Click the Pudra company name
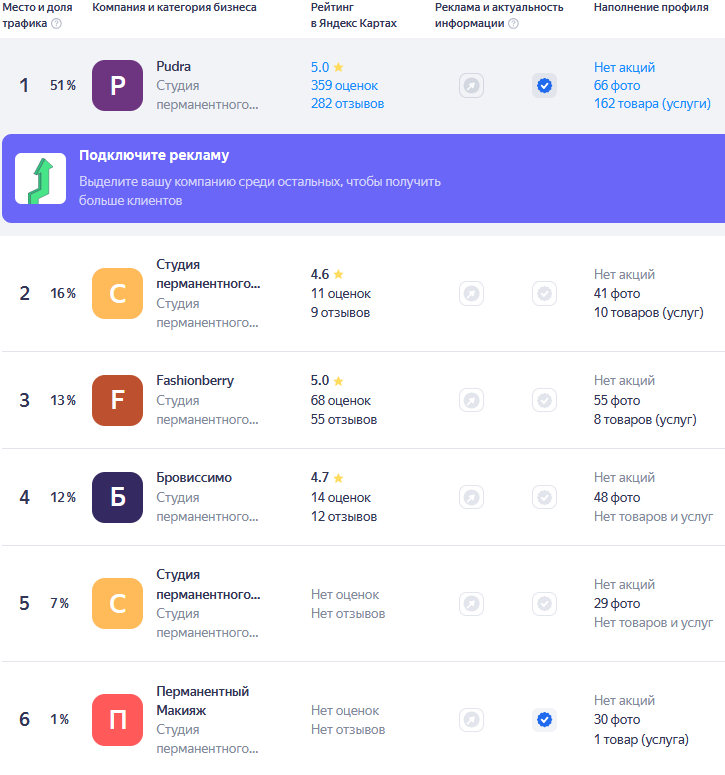725x775 pixels. pos(174,67)
